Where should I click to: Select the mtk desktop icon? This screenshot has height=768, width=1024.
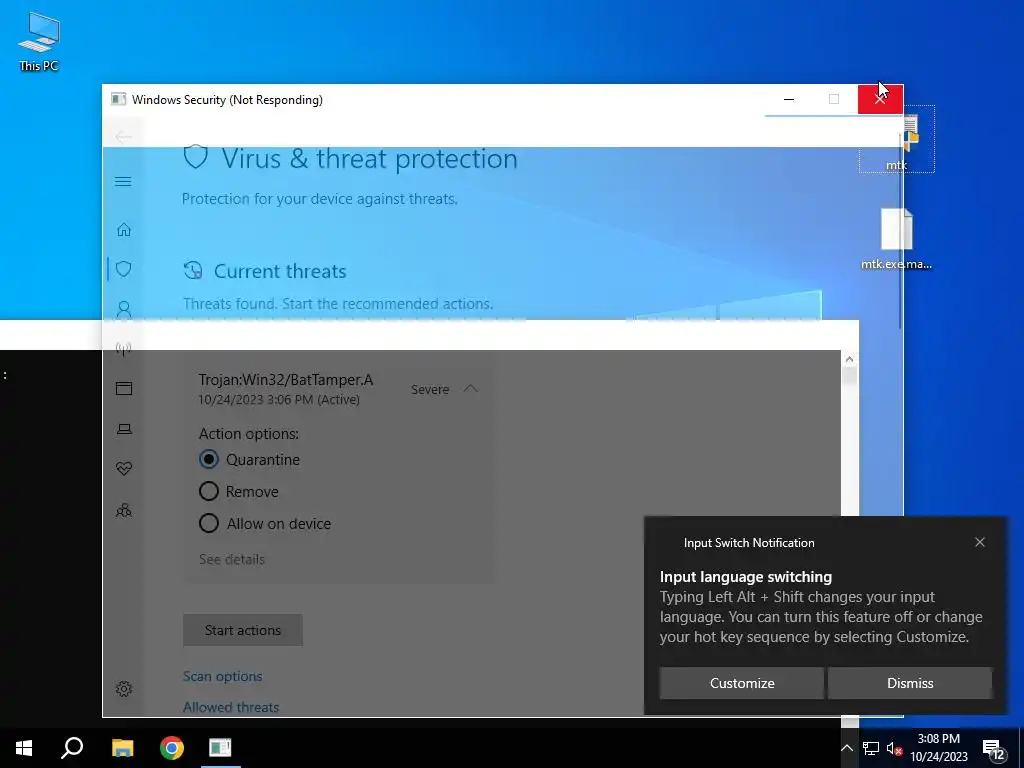897,139
